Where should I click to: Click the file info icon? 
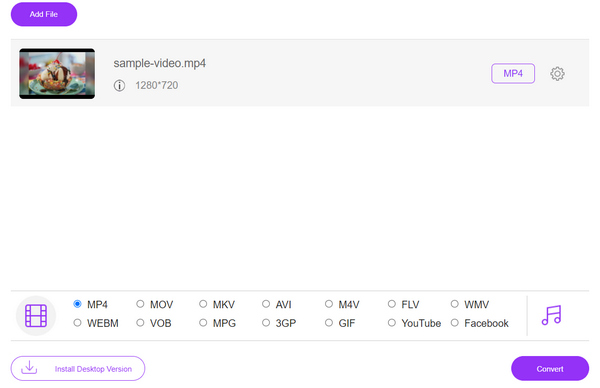pos(119,85)
